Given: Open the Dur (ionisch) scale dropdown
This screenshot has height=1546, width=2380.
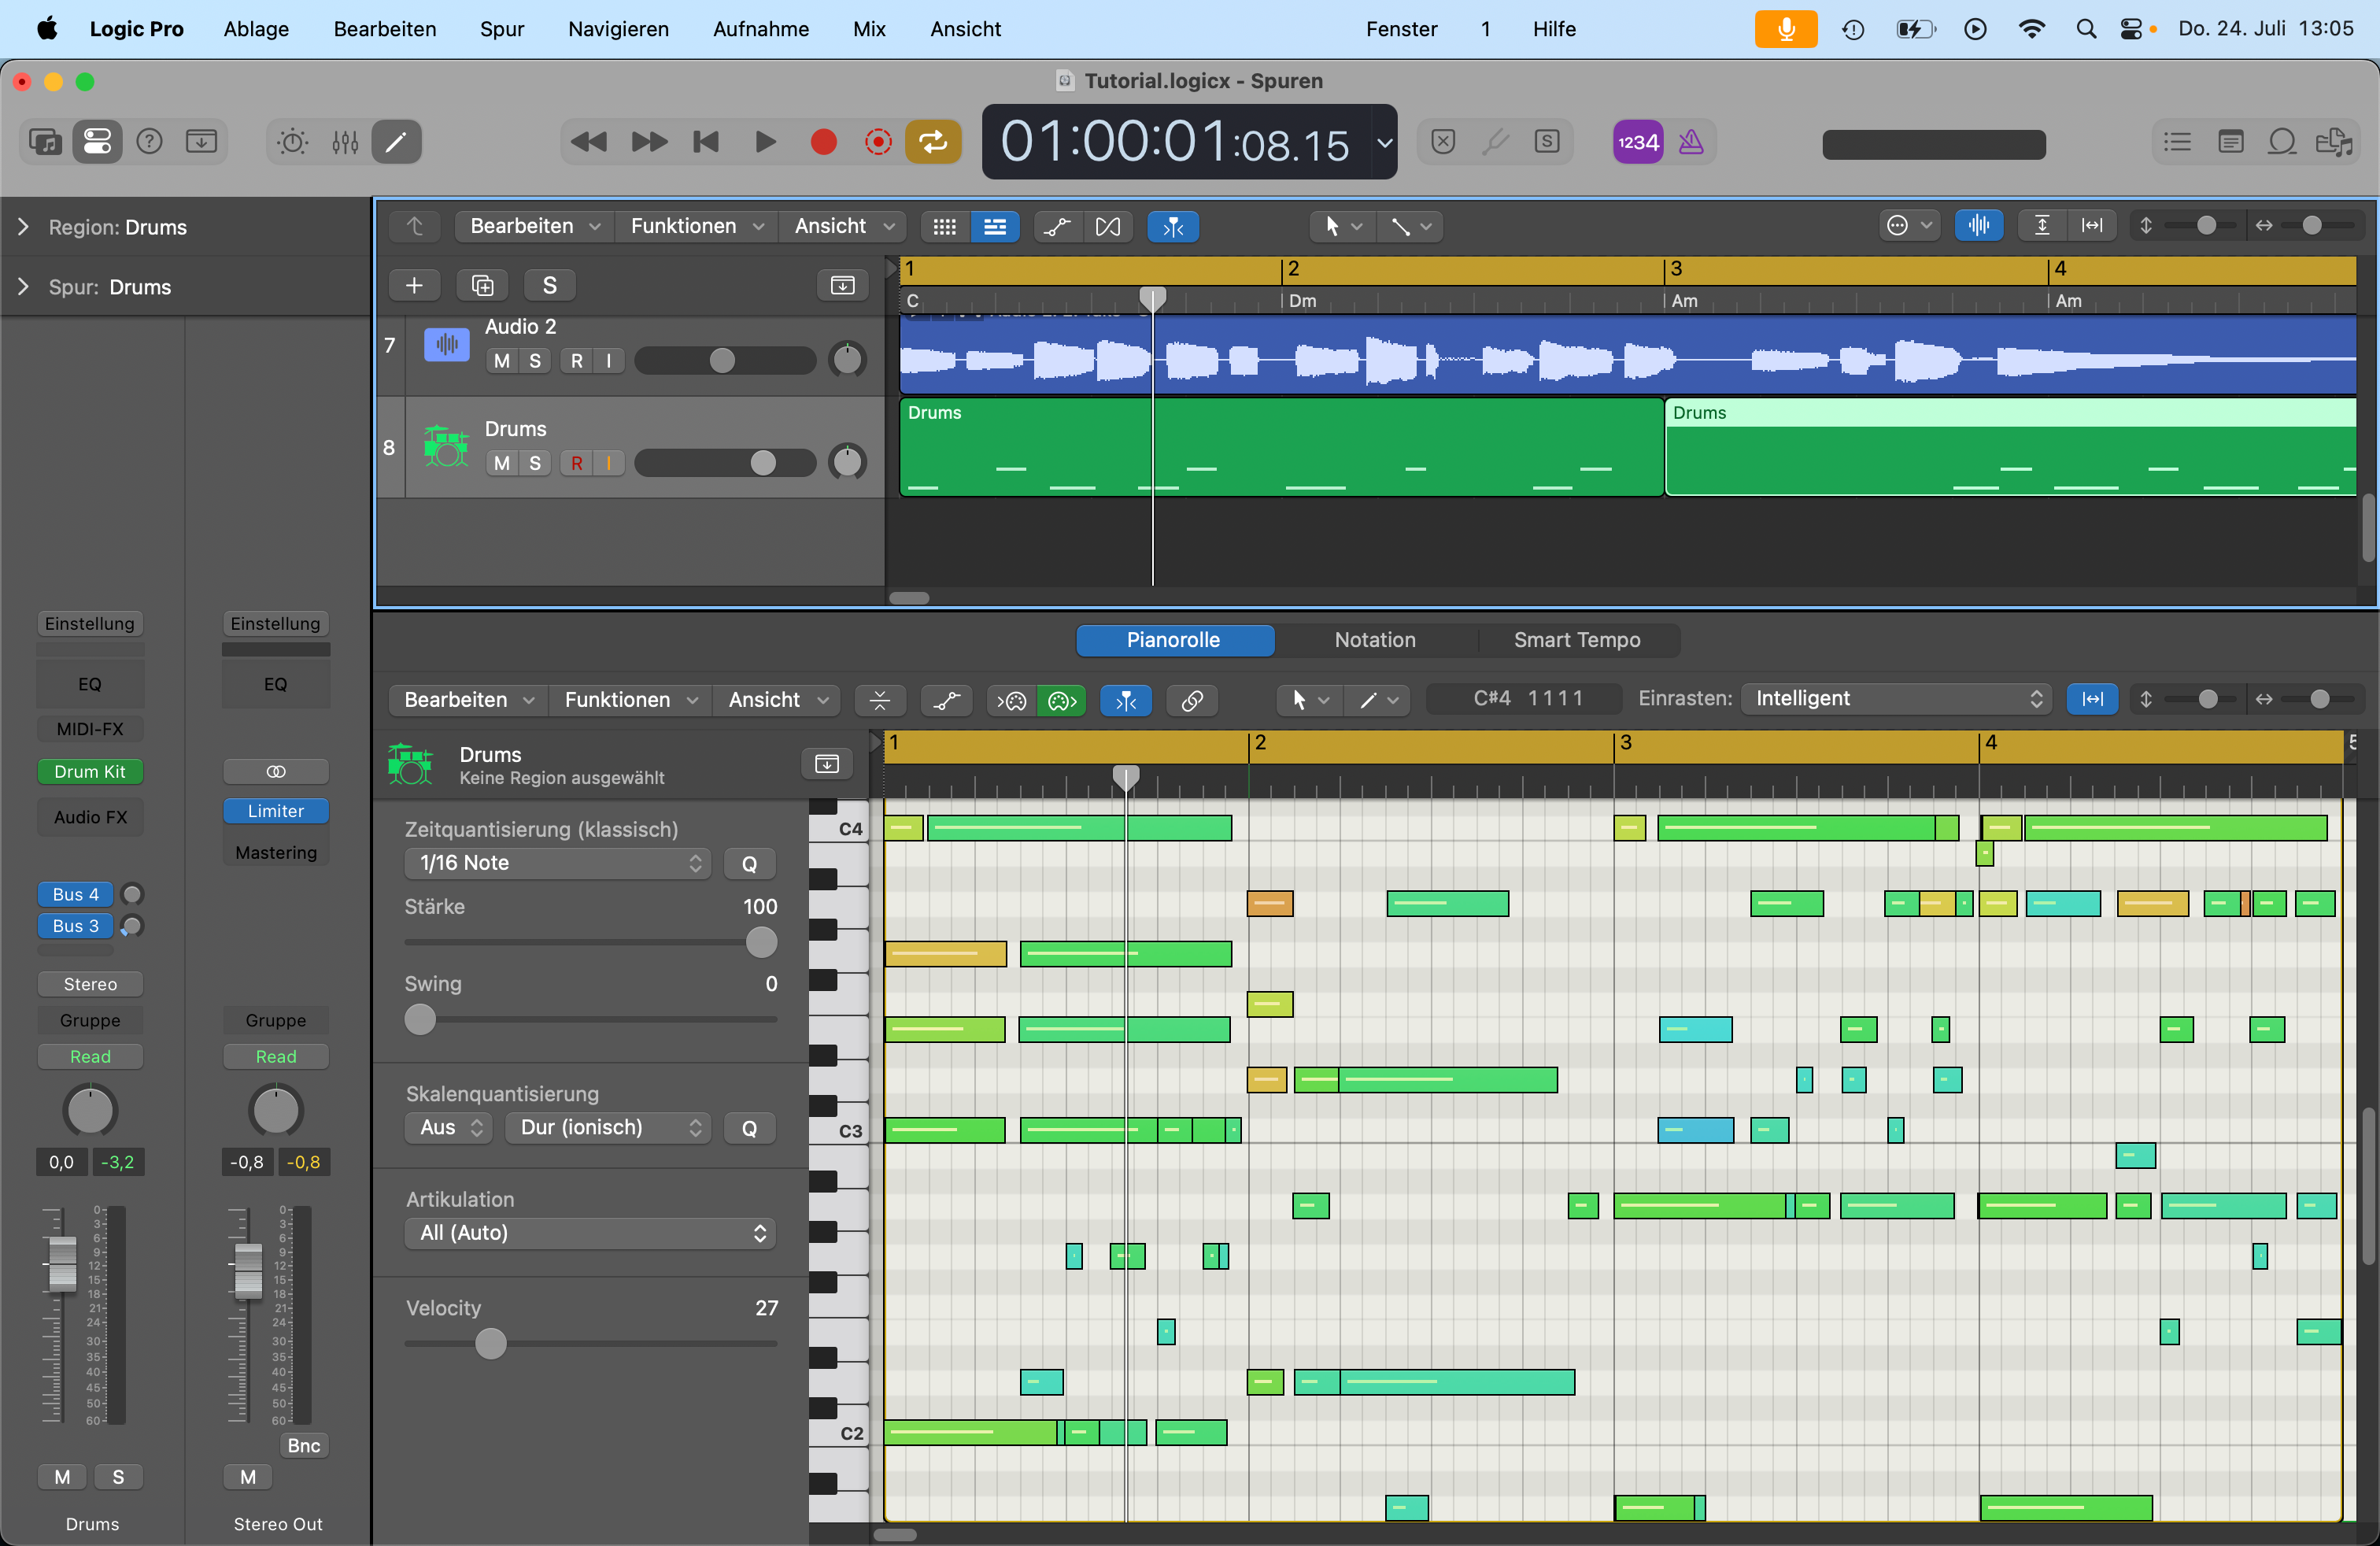Looking at the screenshot, I should point(607,1128).
